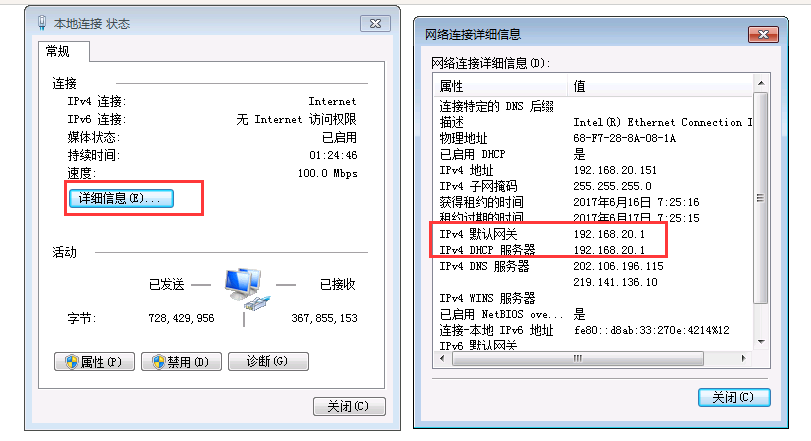
Task: Close the status window via the X icon
Action: pyautogui.click(x=375, y=24)
